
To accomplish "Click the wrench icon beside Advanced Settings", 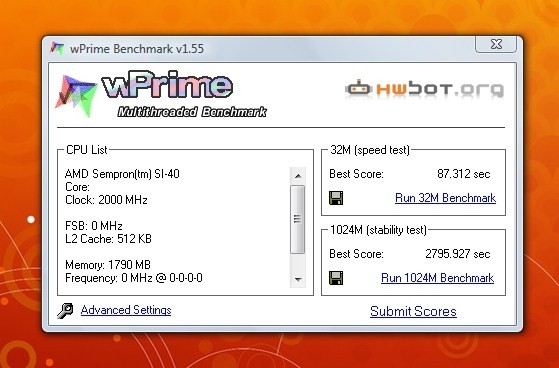I will click(65, 311).
